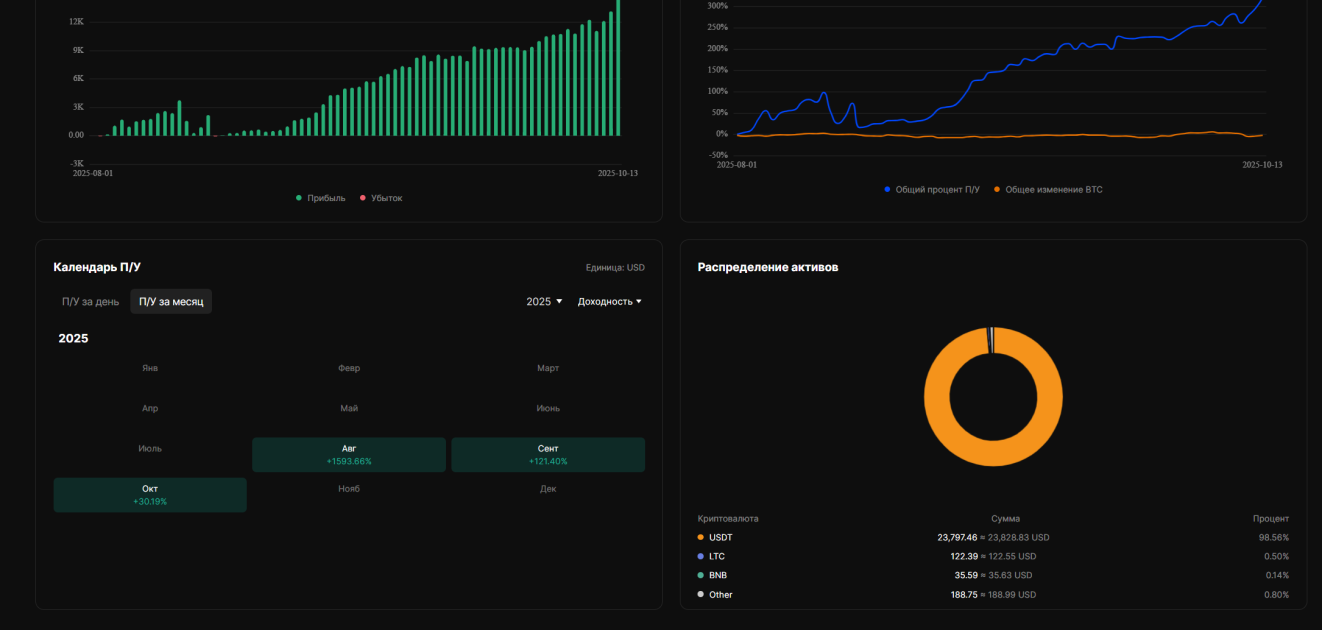Toggle the Прибыль legend dot

(299, 198)
